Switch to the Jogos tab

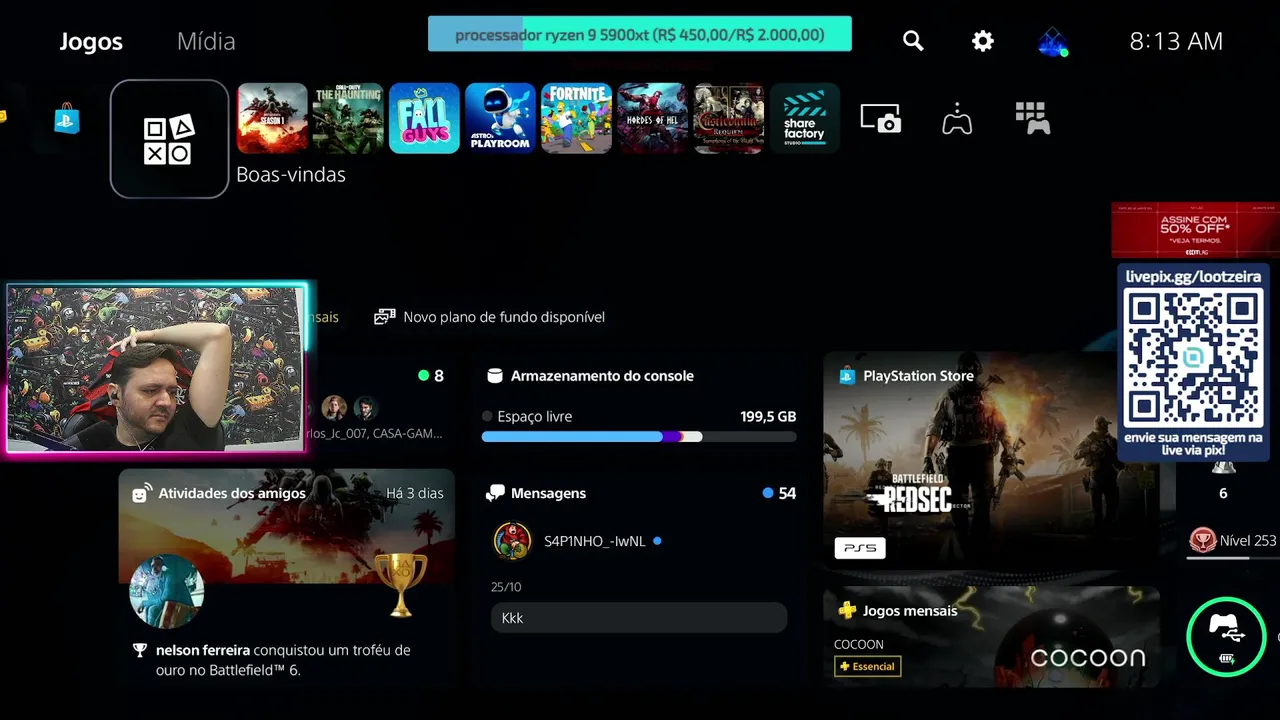(91, 41)
